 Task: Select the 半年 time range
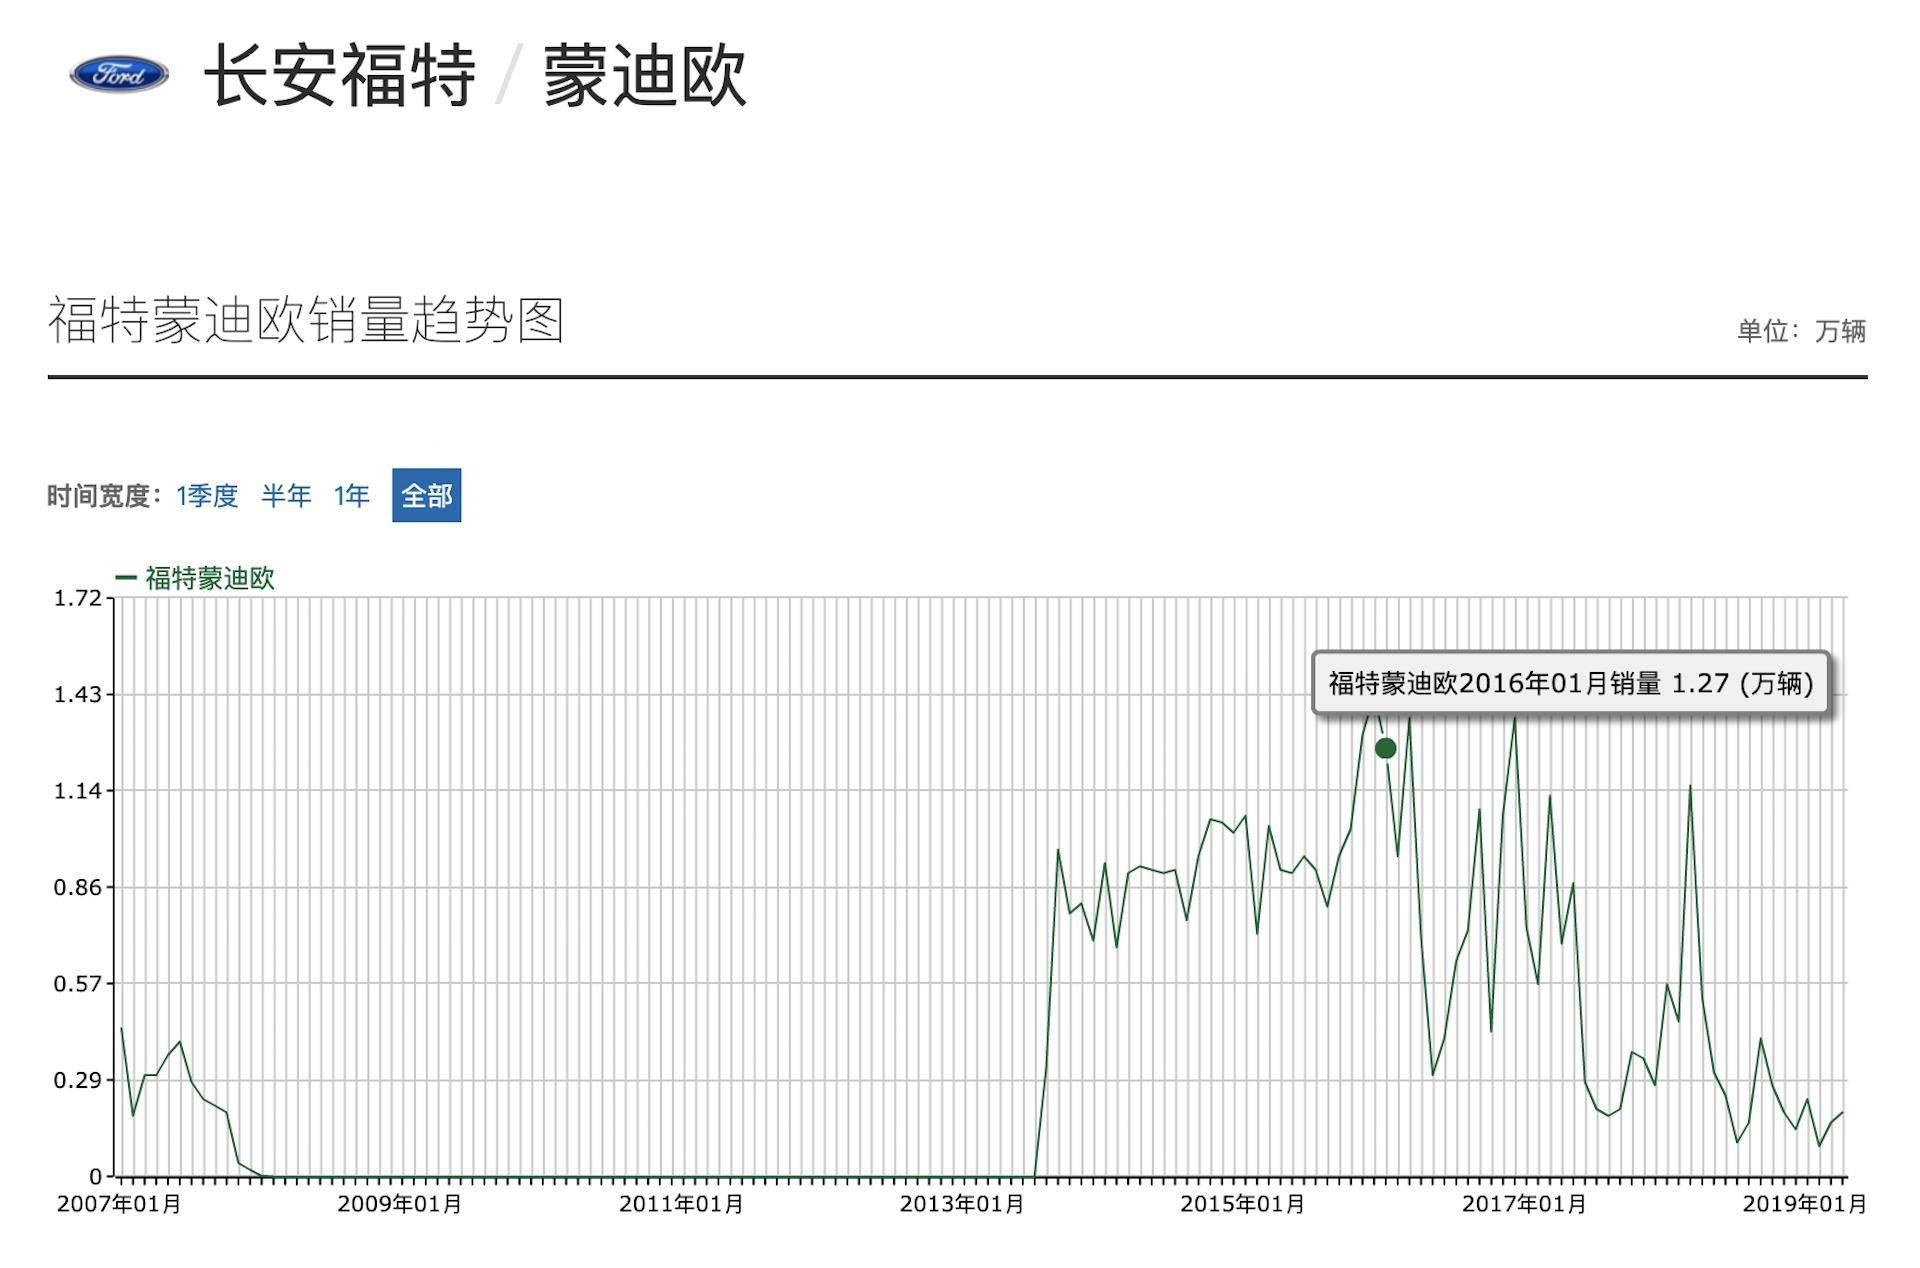coord(286,496)
